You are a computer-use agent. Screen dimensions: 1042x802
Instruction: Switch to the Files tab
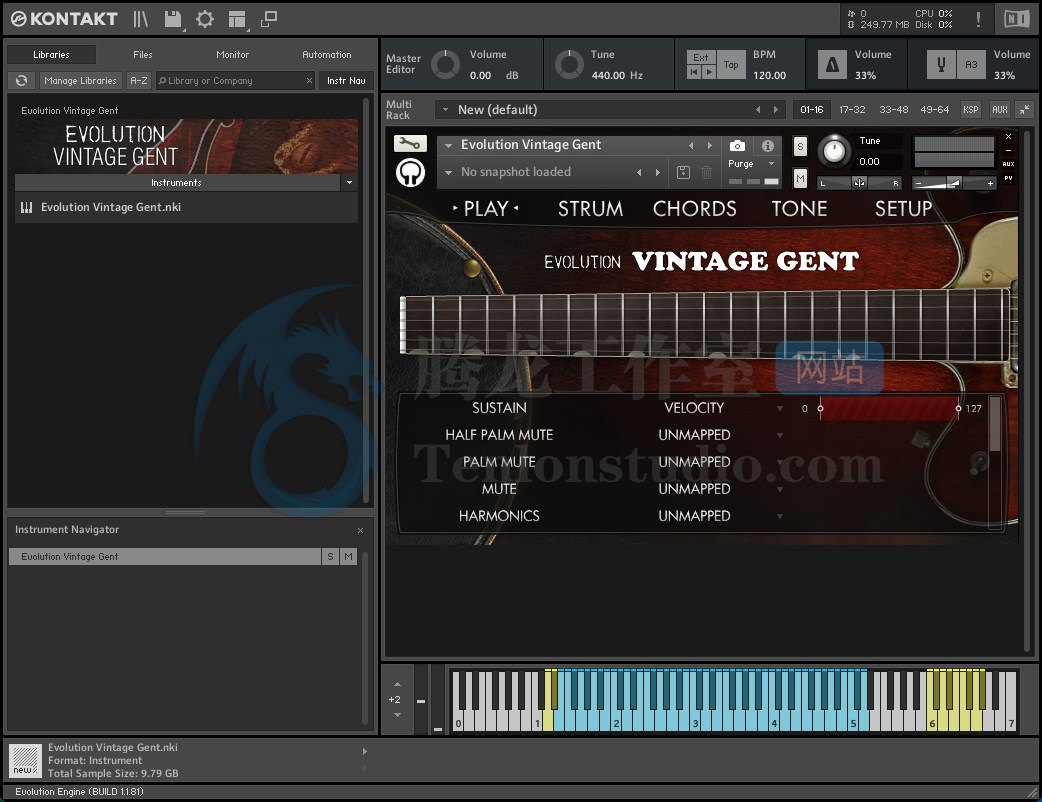point(141,54)
